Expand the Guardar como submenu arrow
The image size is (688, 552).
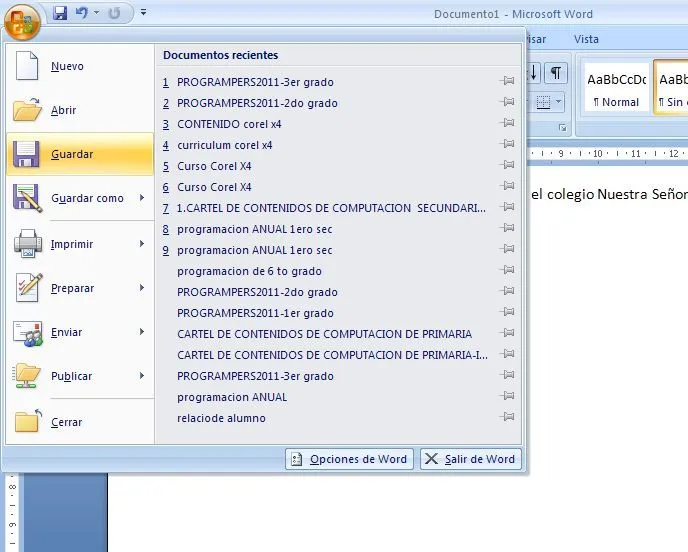point(142,198)
